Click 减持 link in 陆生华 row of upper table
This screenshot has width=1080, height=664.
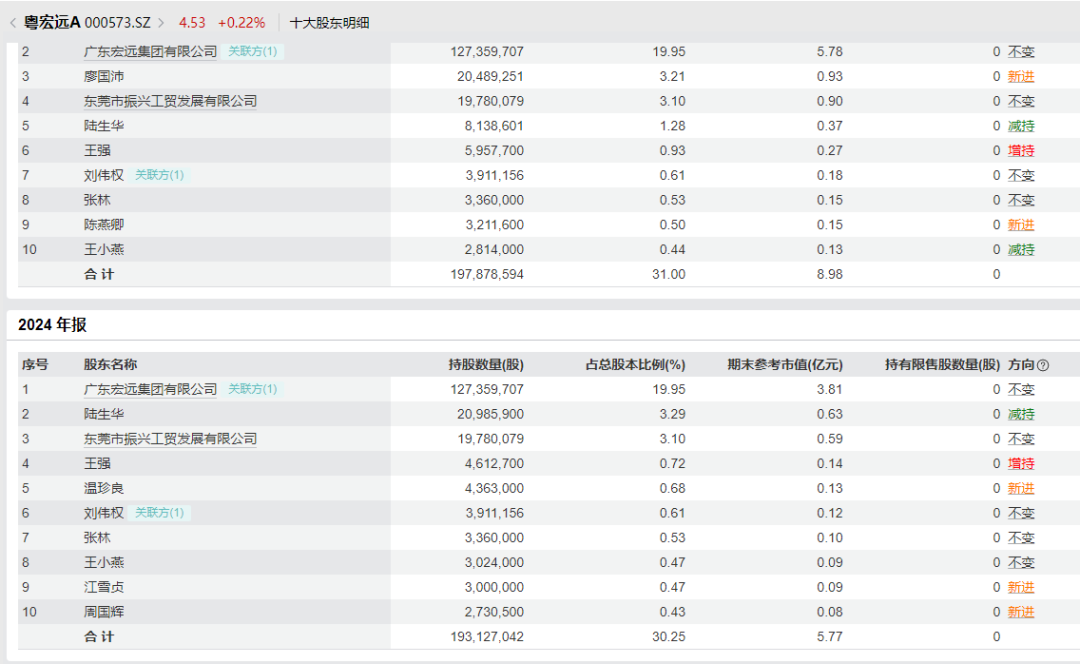point(1021,126)
